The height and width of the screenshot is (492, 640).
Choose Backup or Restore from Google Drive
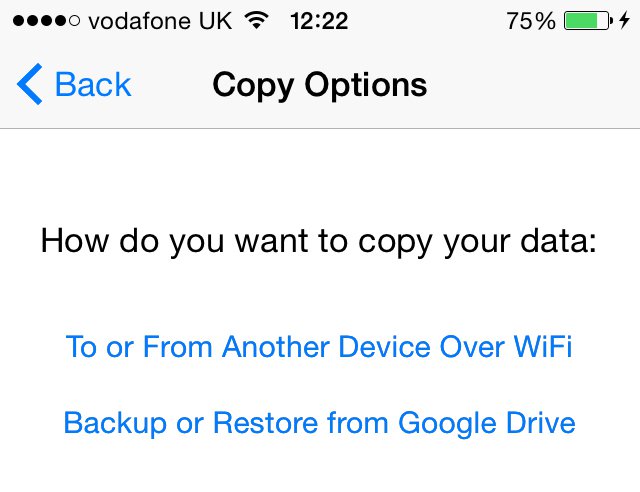pos(319,423)
